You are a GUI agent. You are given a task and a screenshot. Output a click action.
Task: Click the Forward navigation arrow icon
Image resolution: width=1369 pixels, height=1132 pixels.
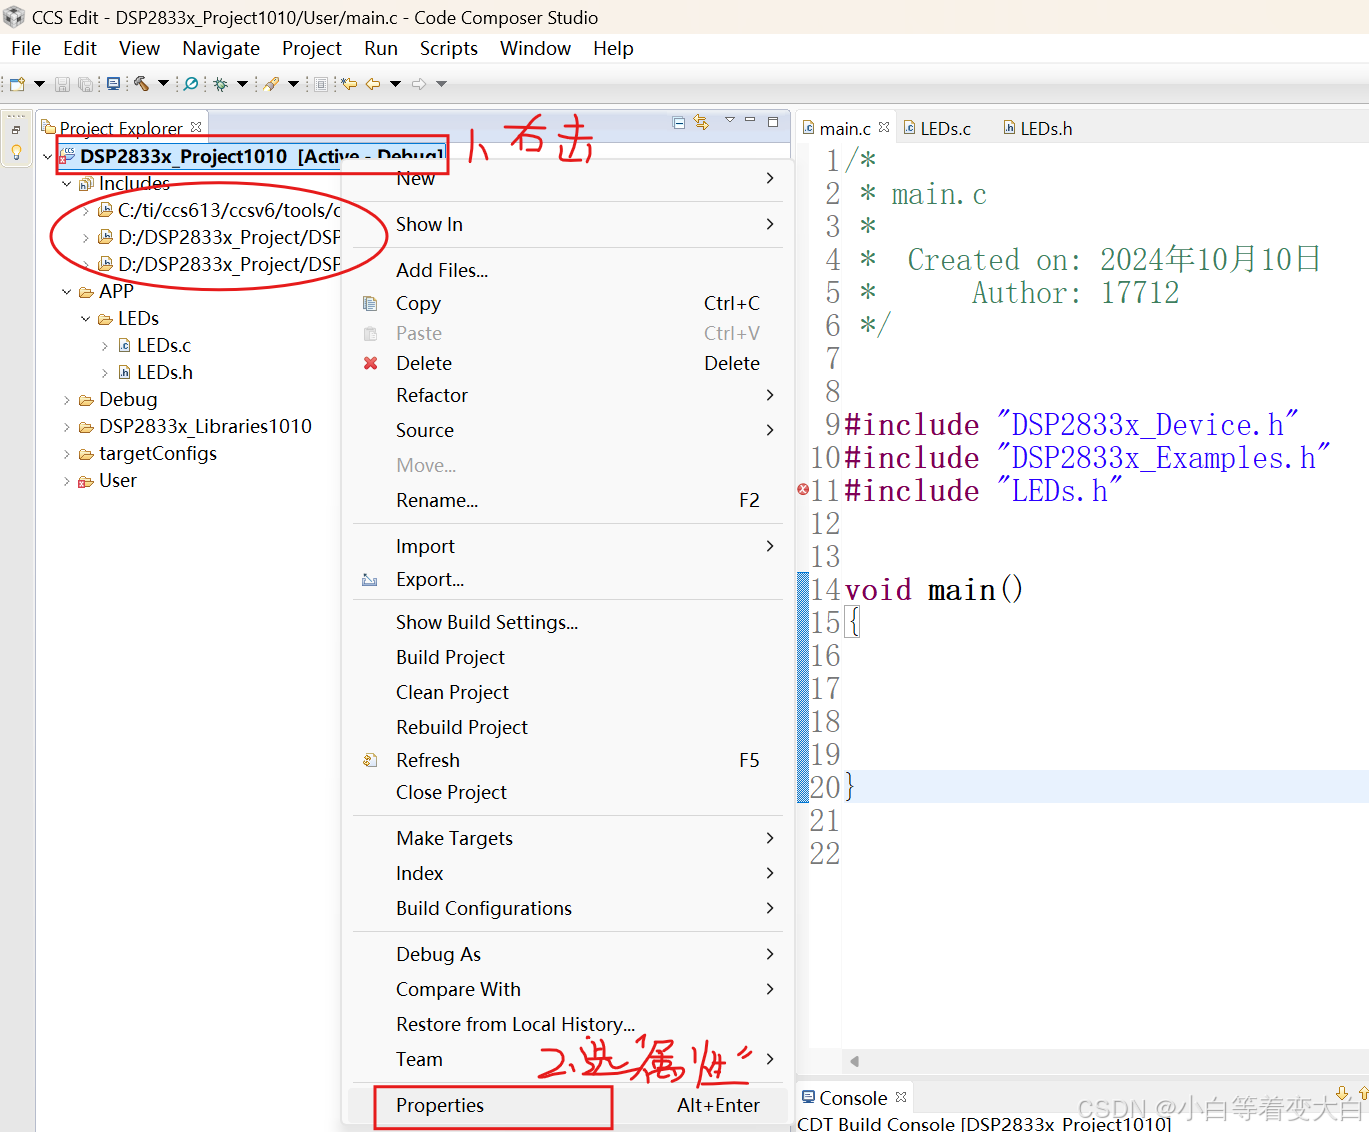tap(419, 84)
